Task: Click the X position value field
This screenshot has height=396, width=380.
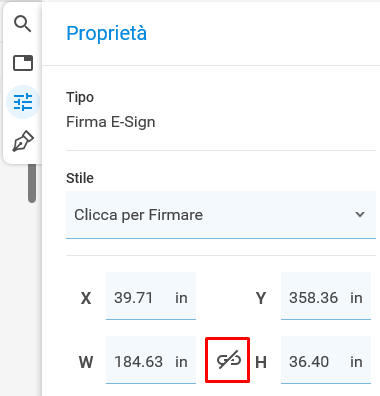Action: [x=151, y=296]
